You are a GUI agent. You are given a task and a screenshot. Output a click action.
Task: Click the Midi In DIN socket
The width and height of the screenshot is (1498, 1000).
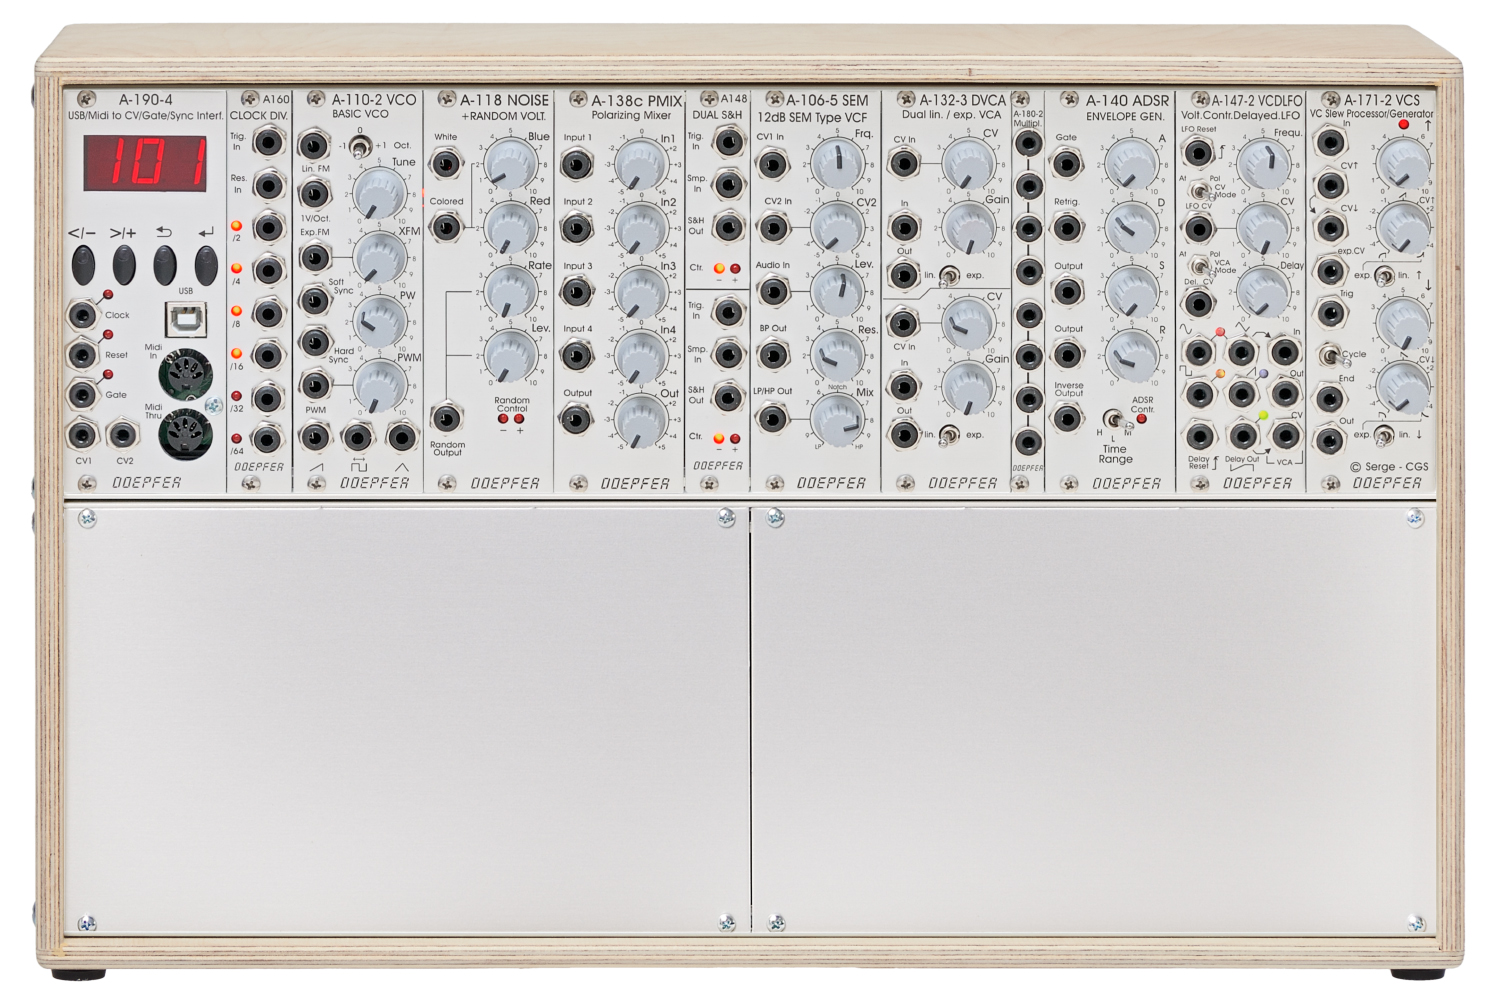click(x=186, y=375)
